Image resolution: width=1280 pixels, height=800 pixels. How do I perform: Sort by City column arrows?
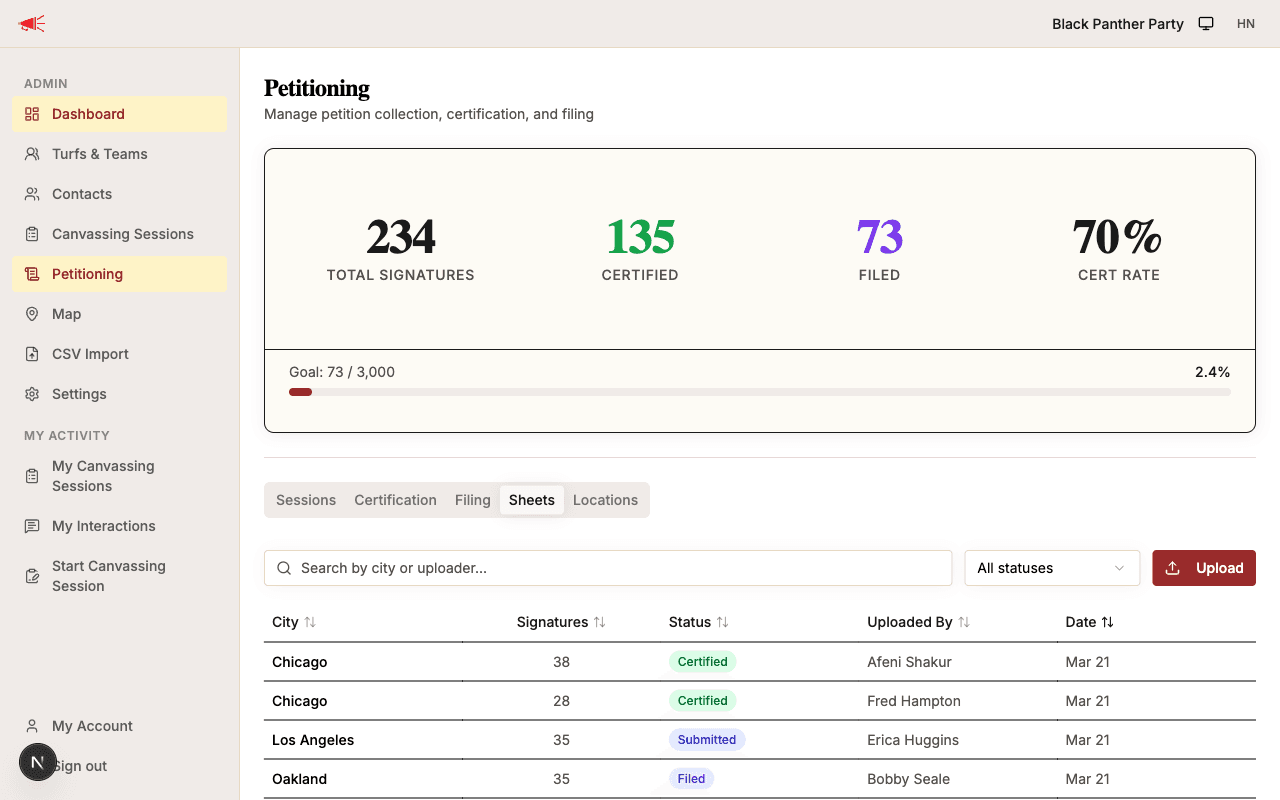[310, 622]
